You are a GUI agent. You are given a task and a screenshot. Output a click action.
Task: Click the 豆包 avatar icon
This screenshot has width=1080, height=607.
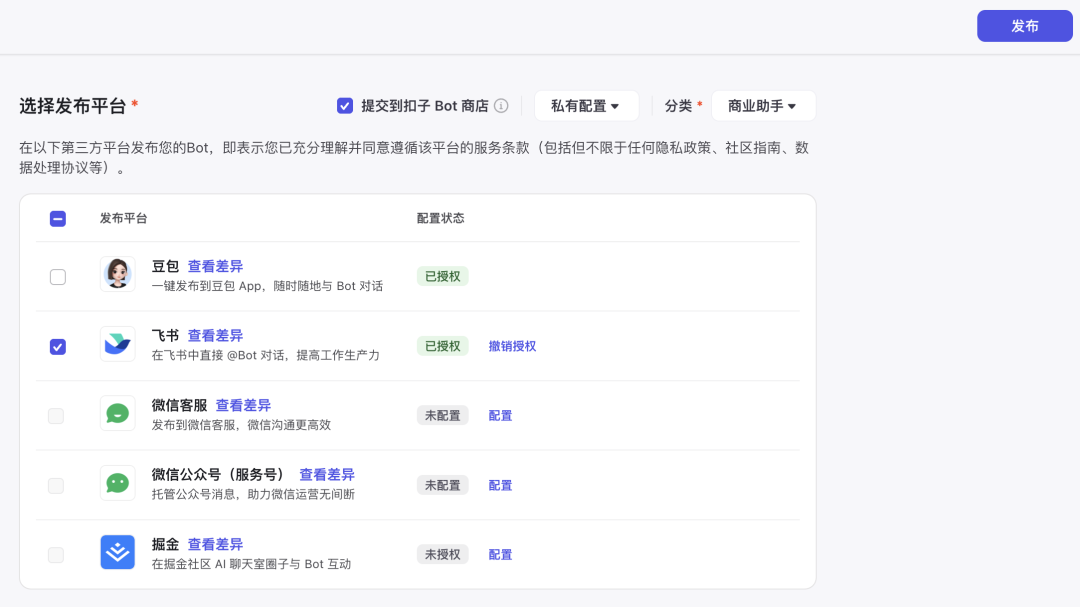[118, 274]
